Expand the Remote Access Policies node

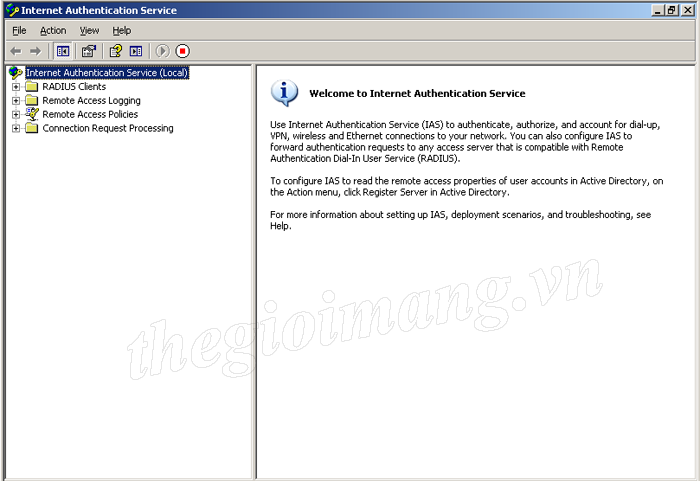pyautogui.click(x=16, y=114)
